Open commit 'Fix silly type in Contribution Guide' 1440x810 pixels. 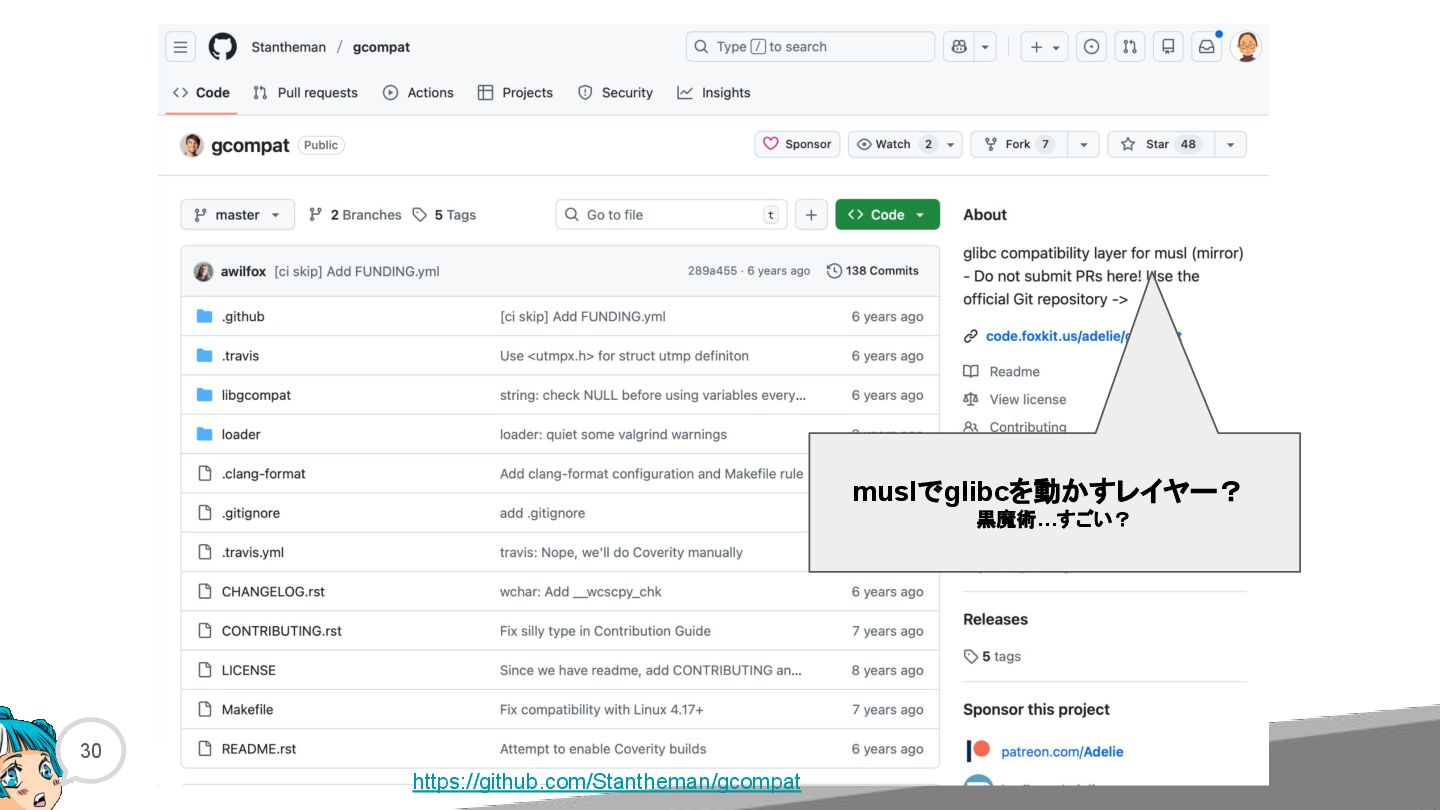click(605, 631)
